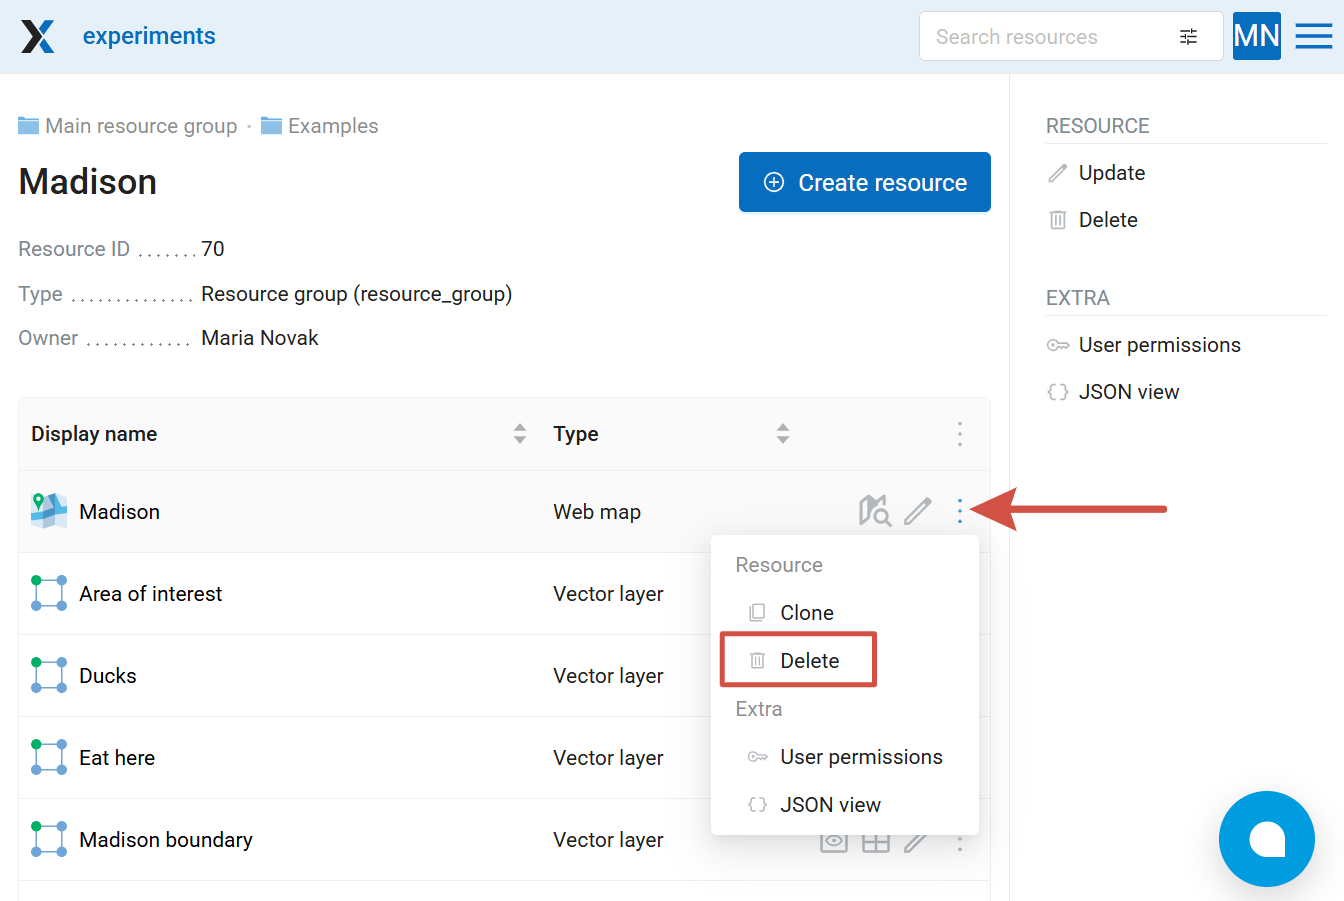Open the chat bubble widget
Image resolution: width=1344 pixels, height=901 pixels.
[x=1267, y=839]
